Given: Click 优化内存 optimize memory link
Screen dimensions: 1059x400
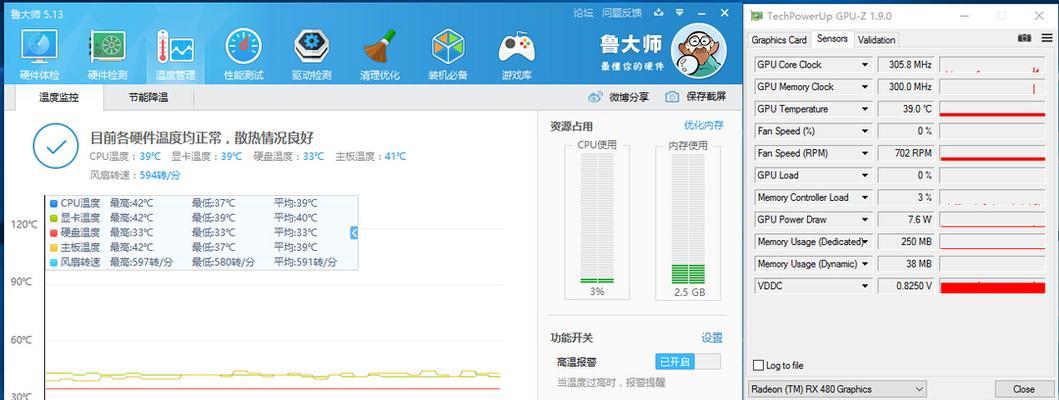Looking at the screenshot, I should click(704, 125).
